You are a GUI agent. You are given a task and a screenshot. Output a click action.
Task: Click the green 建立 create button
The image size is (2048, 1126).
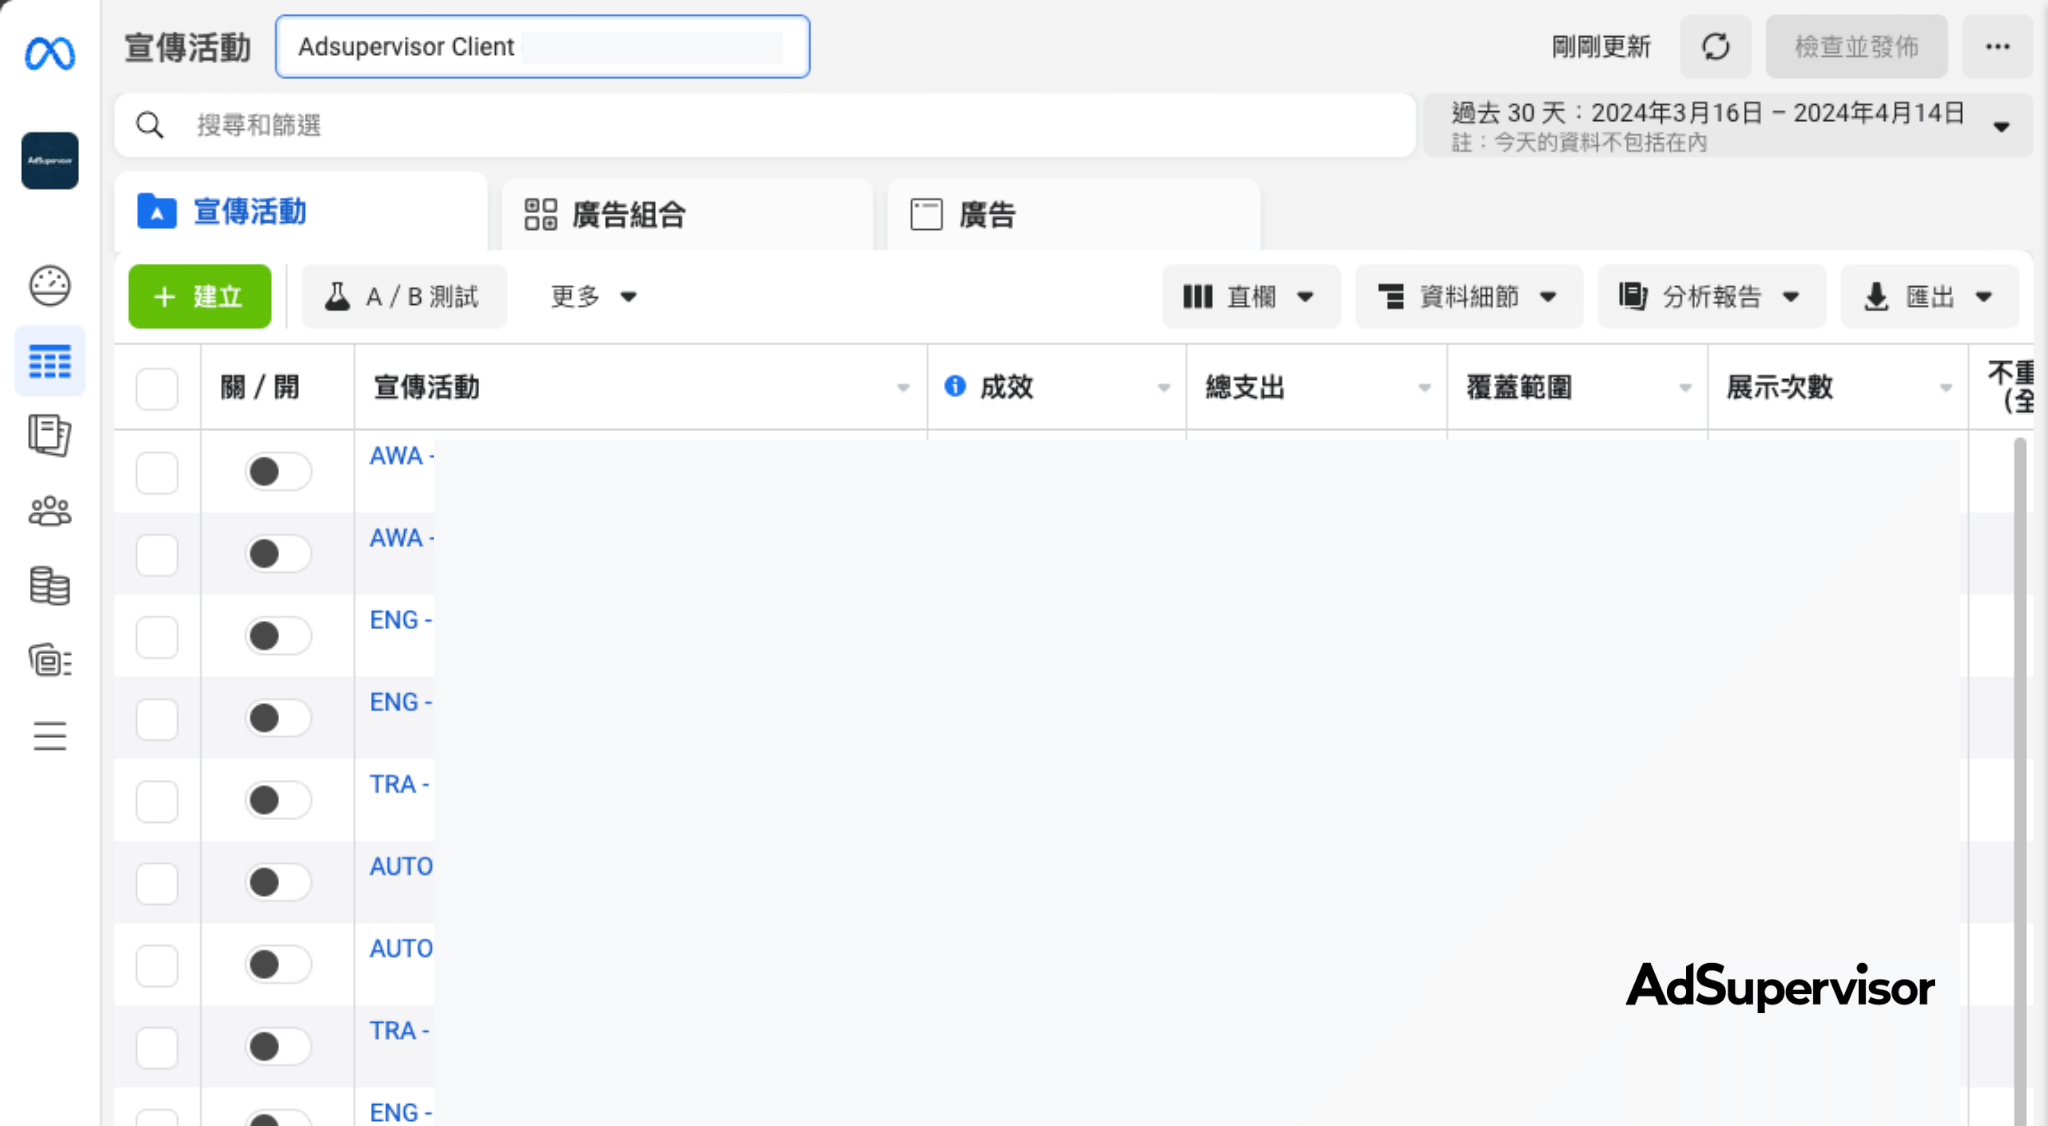pyautogui.click(x=200, y=297)
